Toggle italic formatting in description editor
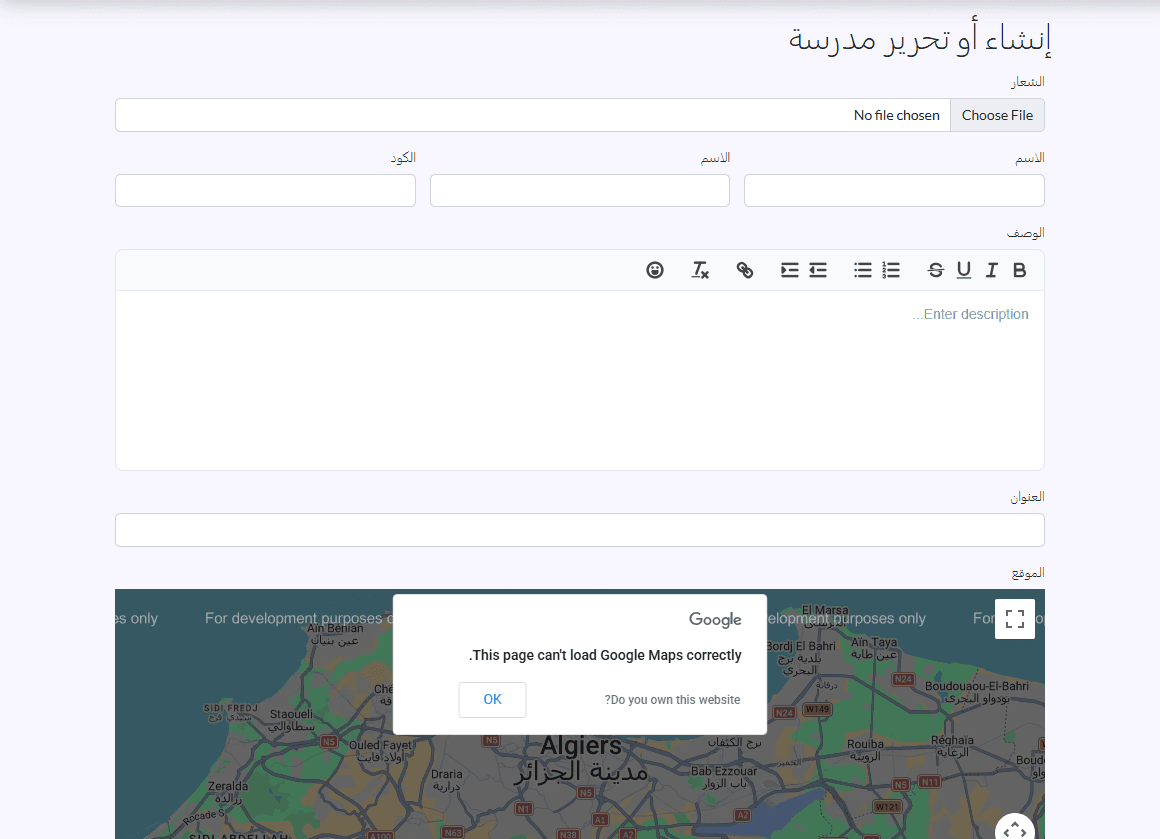Viewport: 1160px width, 839px height. point(991,270)
